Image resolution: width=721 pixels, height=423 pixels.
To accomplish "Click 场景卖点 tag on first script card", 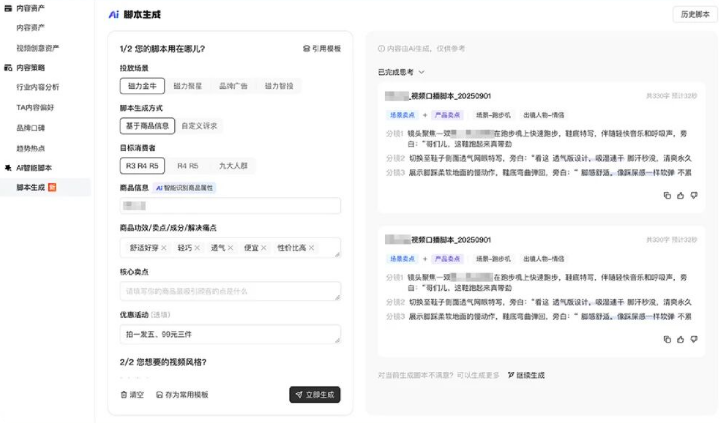I will click(402, 115).
